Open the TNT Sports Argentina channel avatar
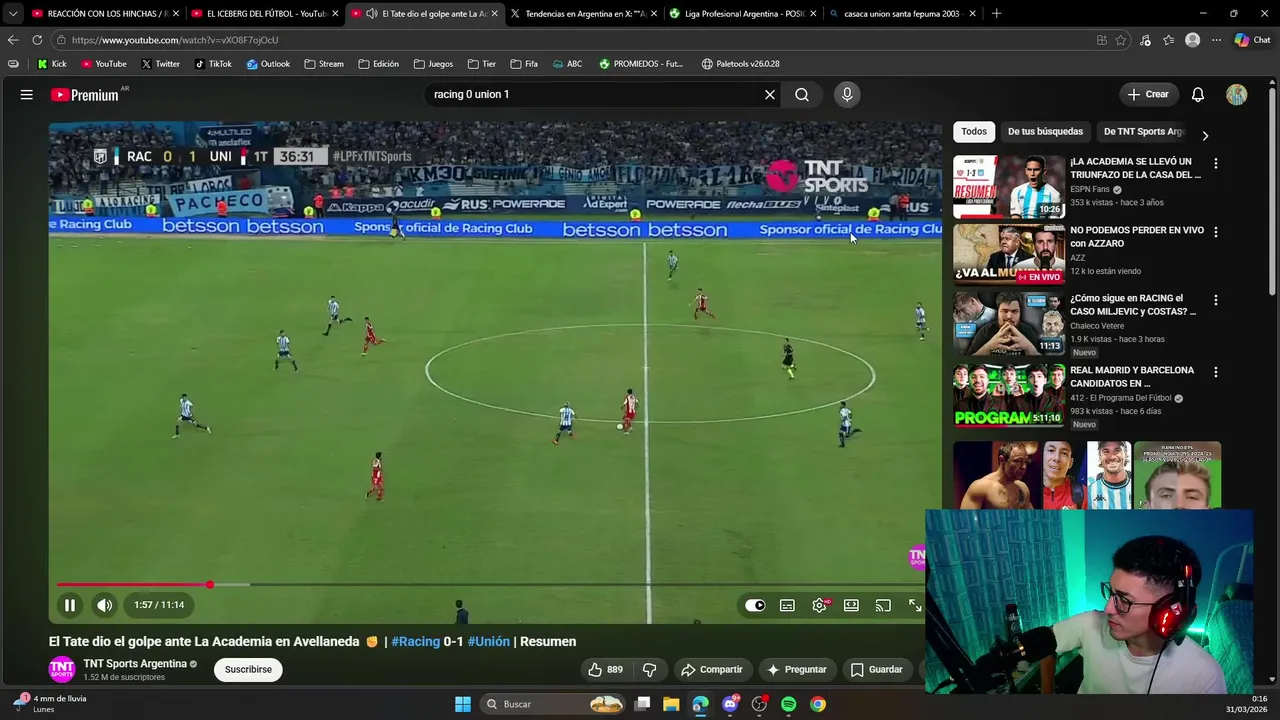 [x=62, y=670]
